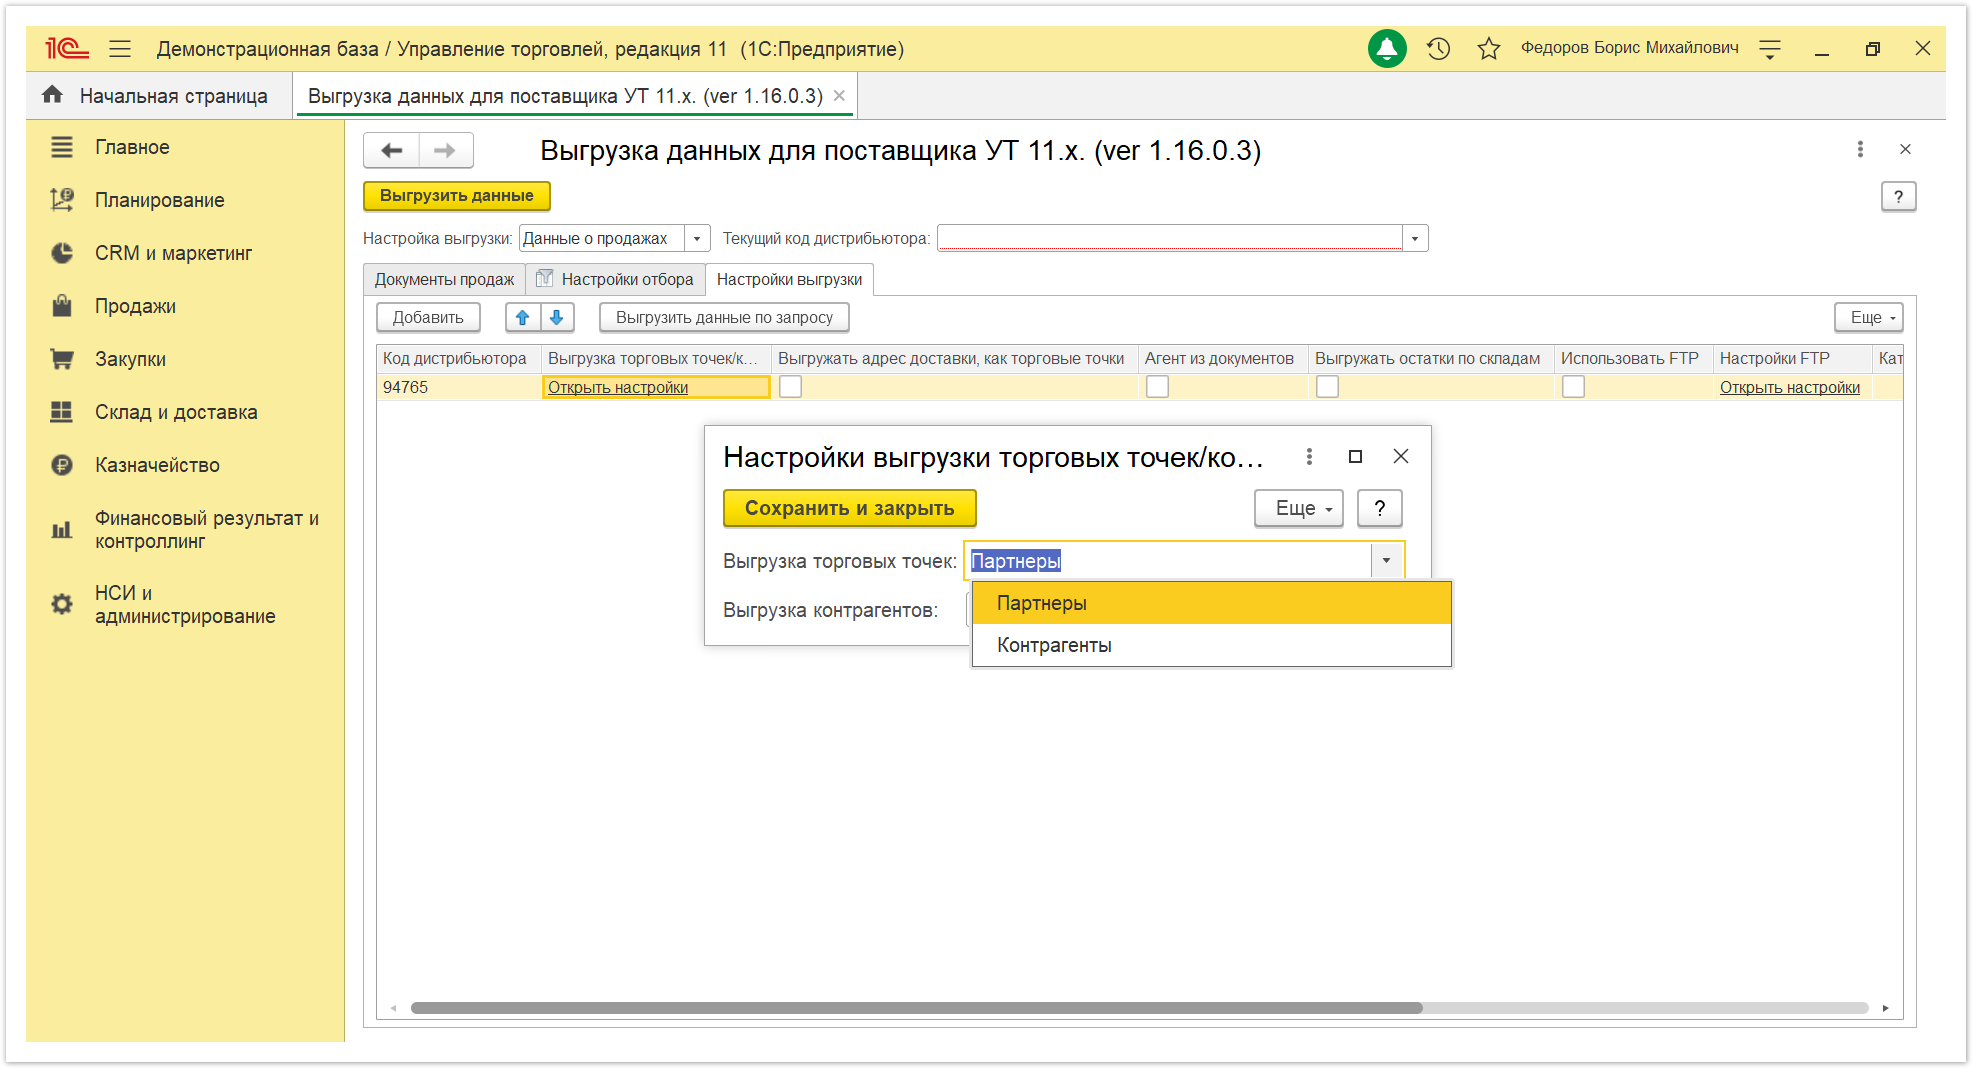The height and width of the screenshot is (1068, 1972).
Task: Click the Выгрузить данные button
Action: click(456, 195)
